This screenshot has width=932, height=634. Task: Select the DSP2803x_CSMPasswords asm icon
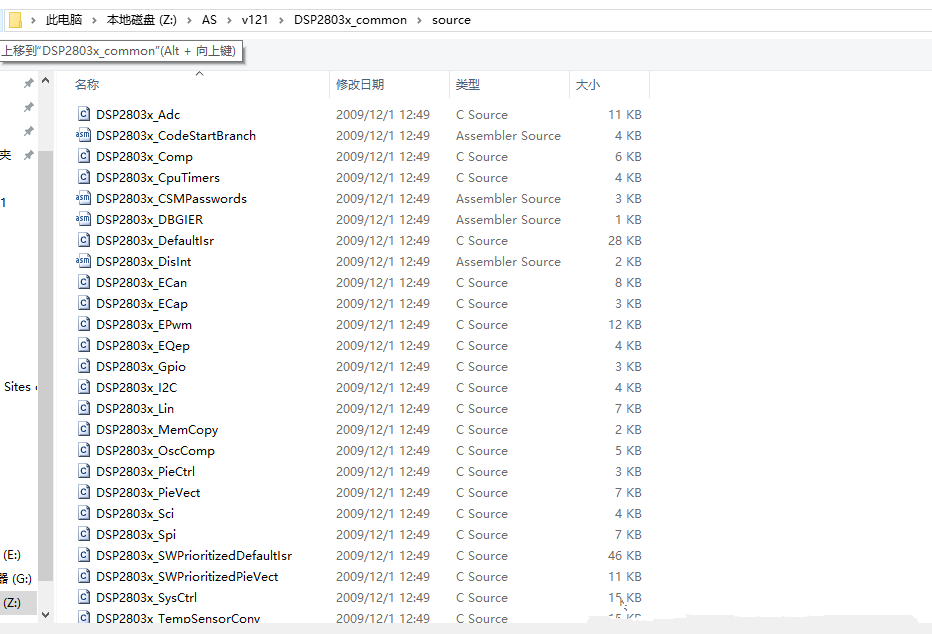[83, 198]
